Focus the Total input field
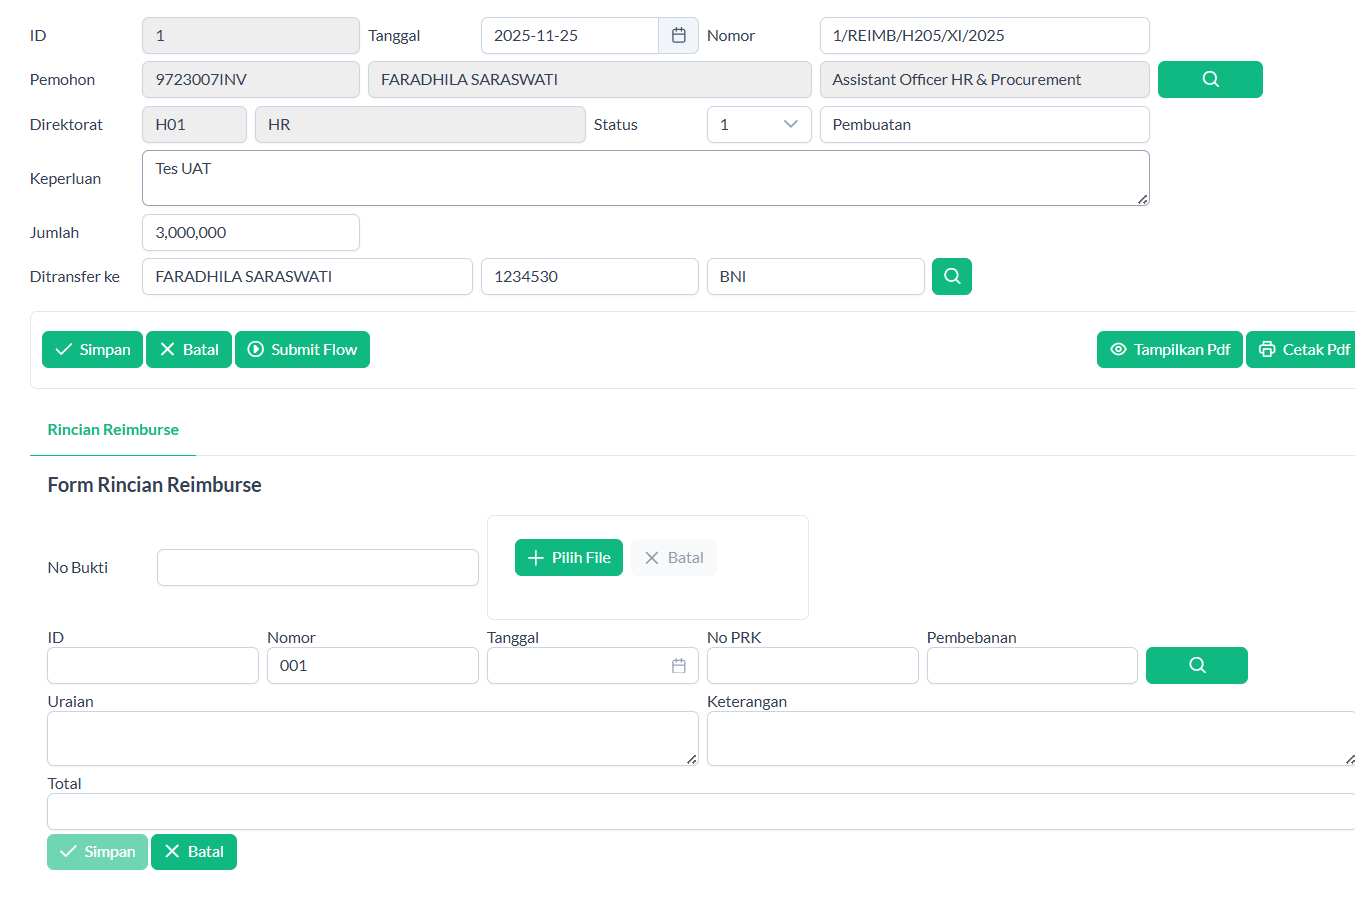 [x=700, y=812]
